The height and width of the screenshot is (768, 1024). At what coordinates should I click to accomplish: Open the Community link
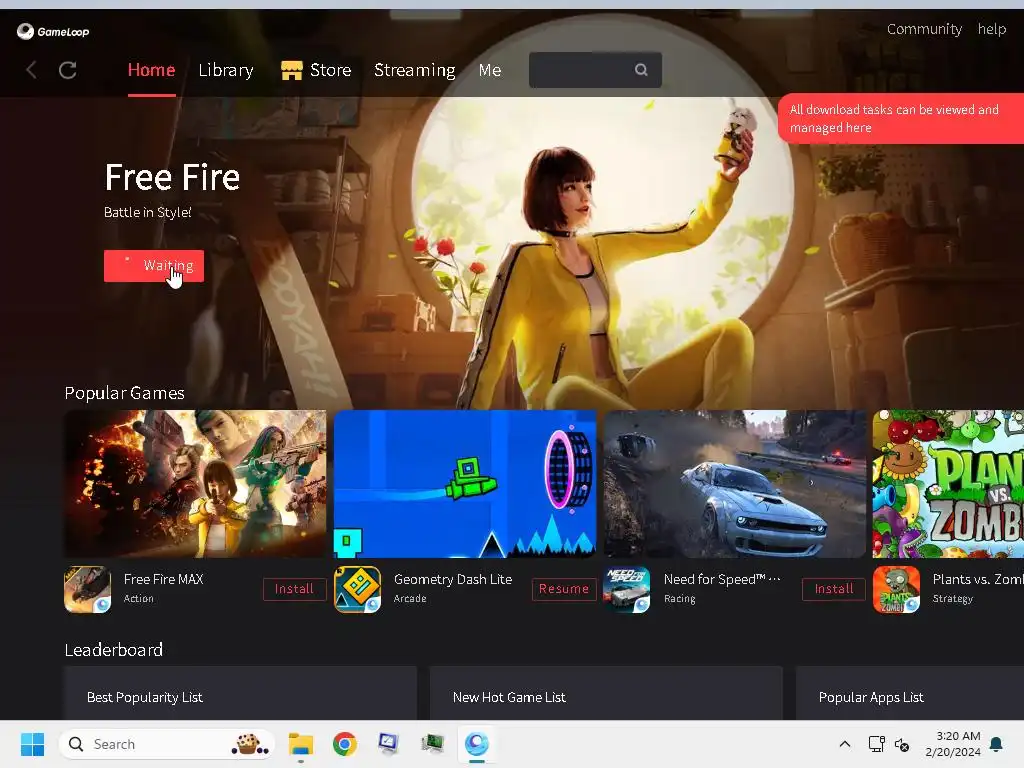point(924,29)
